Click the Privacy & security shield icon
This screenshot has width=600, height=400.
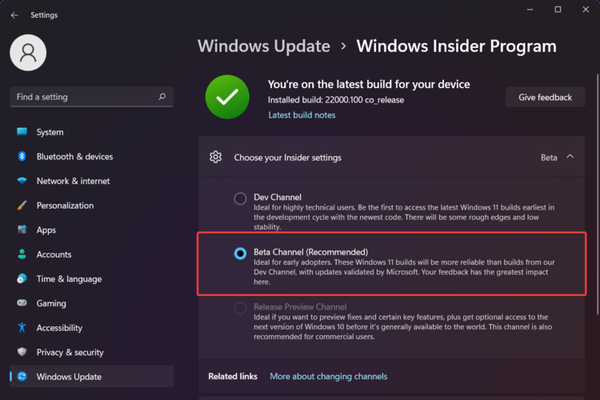click(21, 352)
